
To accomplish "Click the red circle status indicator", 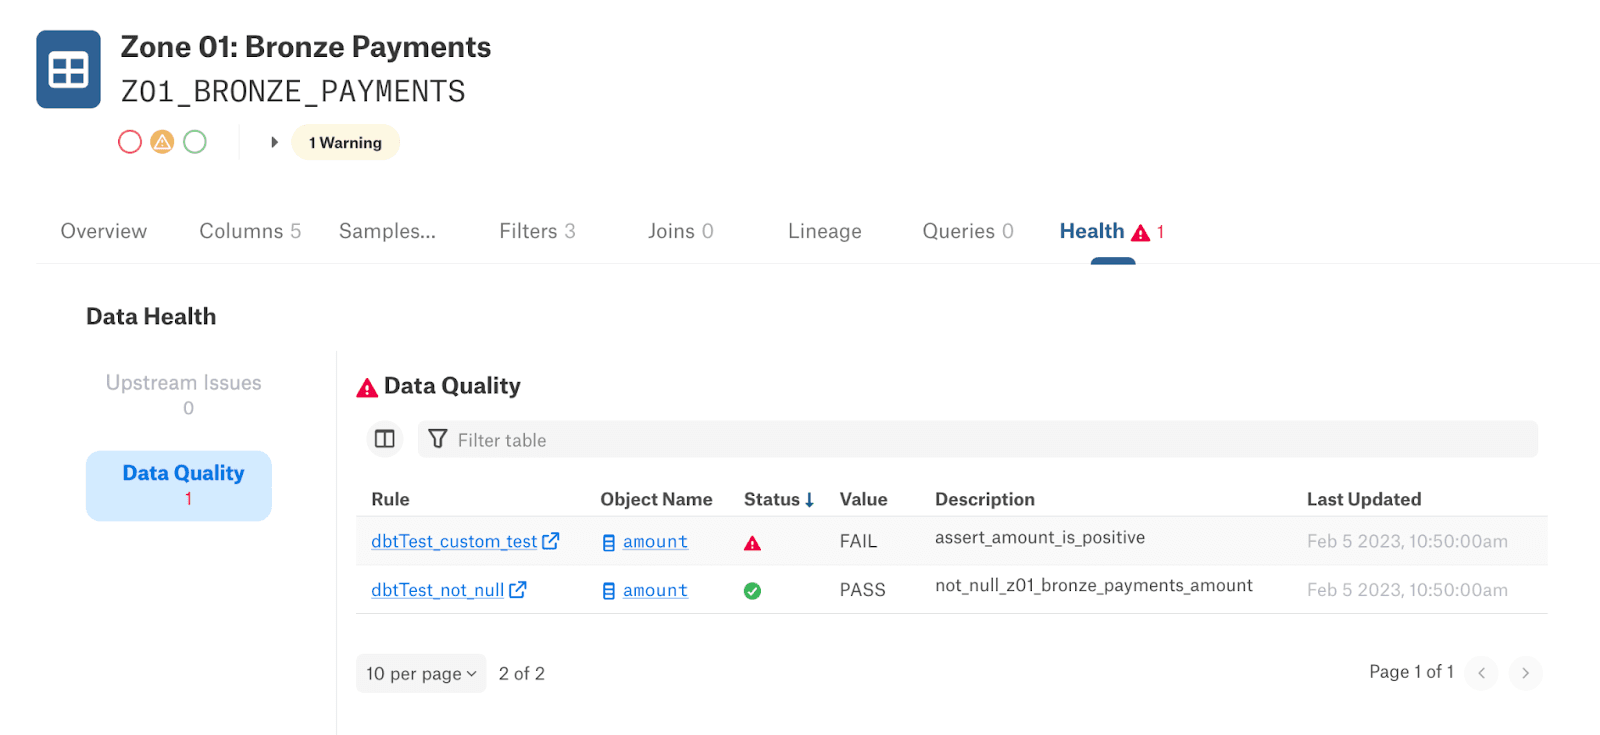I will (x=130, y=142).
